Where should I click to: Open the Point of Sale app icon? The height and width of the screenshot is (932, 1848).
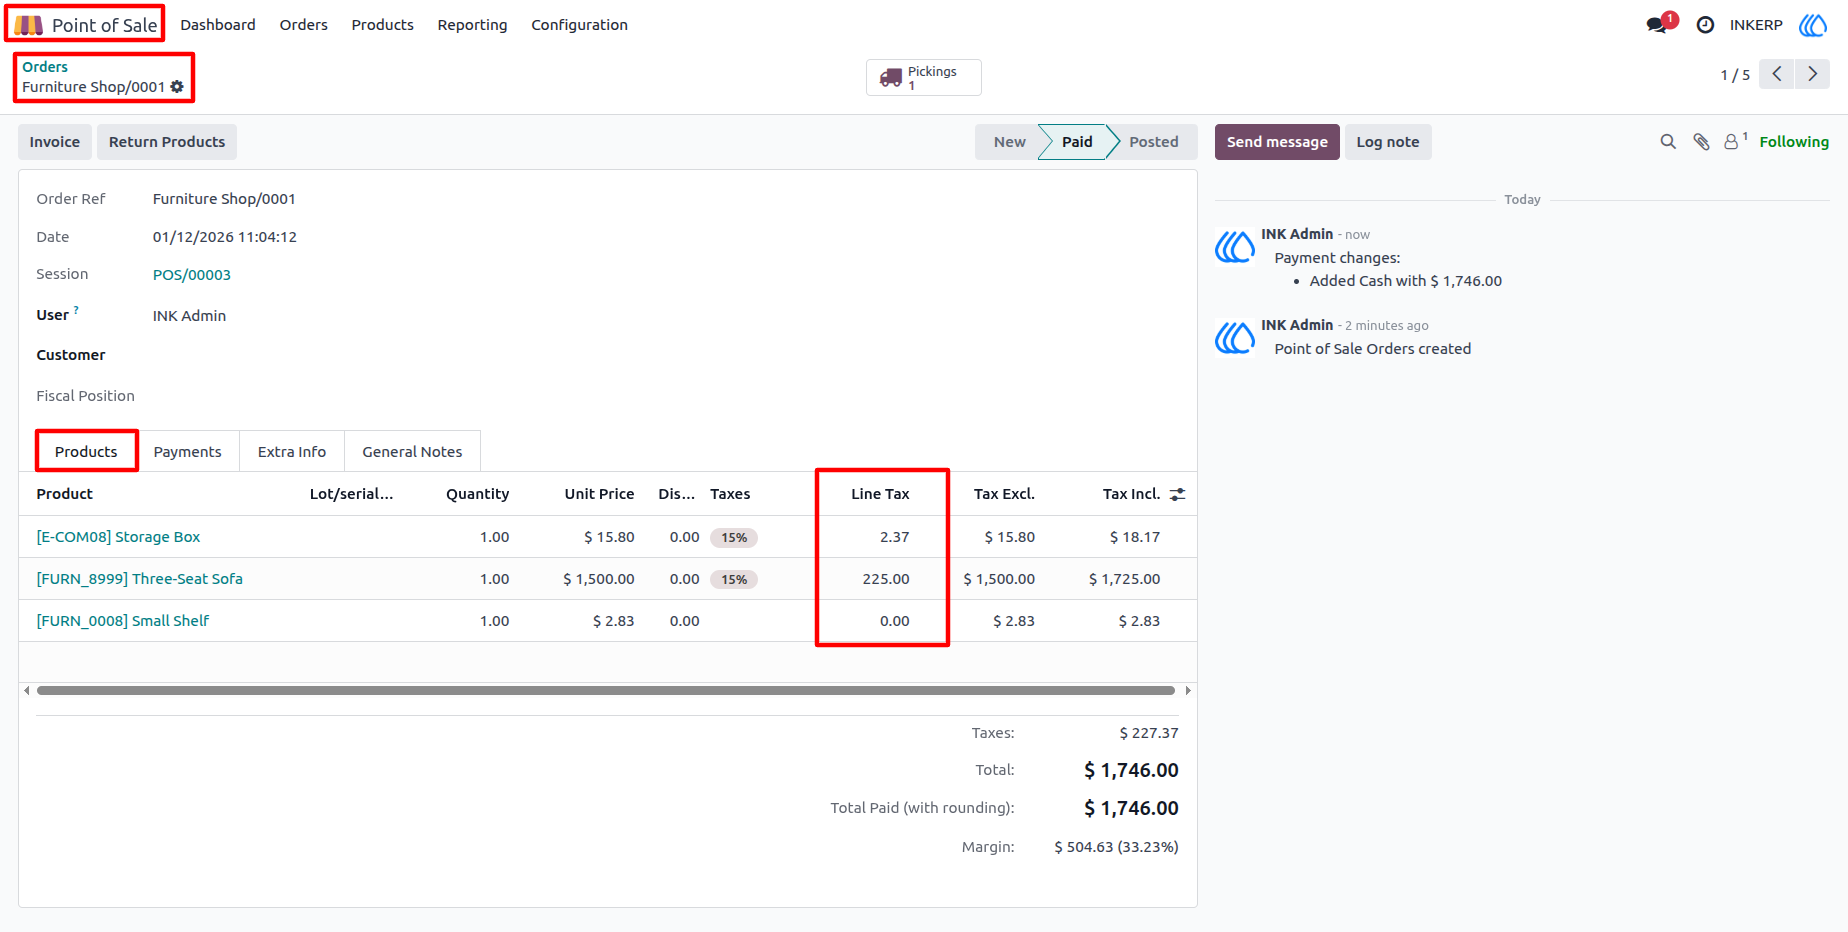(28, 25)
